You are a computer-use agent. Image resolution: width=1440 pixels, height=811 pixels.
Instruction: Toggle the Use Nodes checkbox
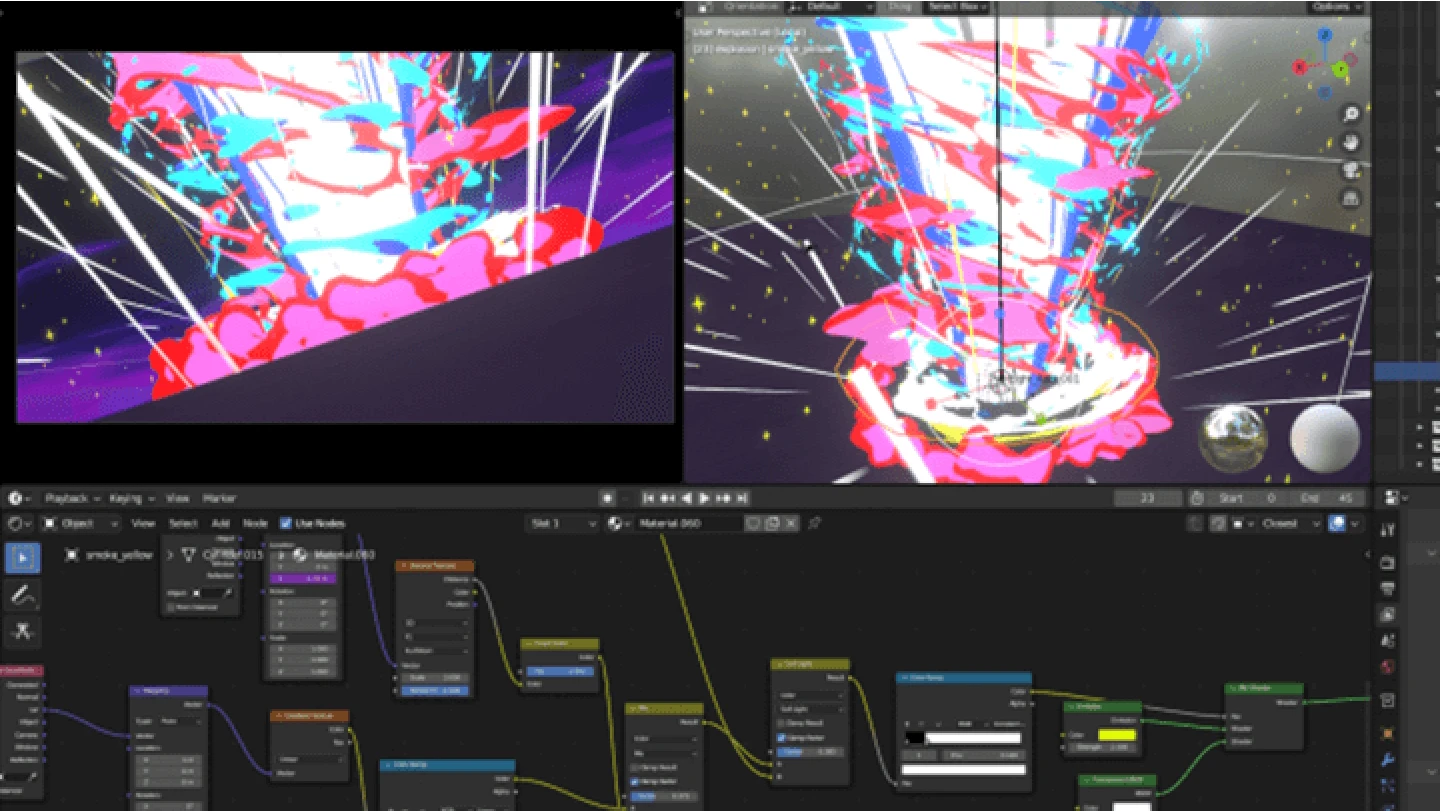pyautogui.click(x=286, y=523)
